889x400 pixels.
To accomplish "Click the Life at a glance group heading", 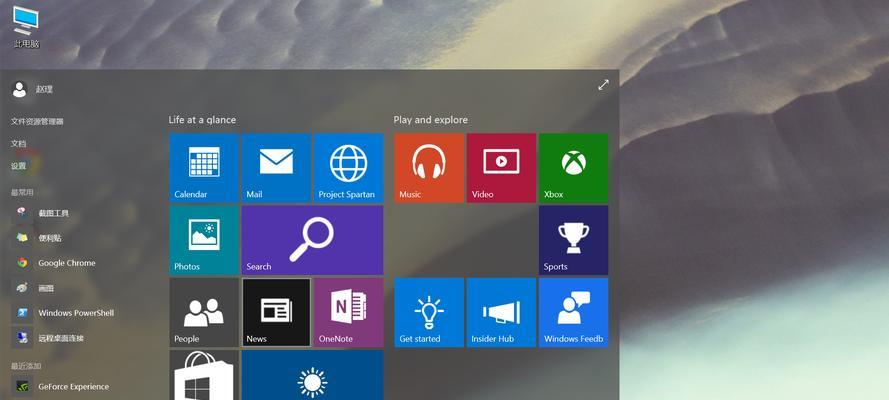I will tap(202, 120).
